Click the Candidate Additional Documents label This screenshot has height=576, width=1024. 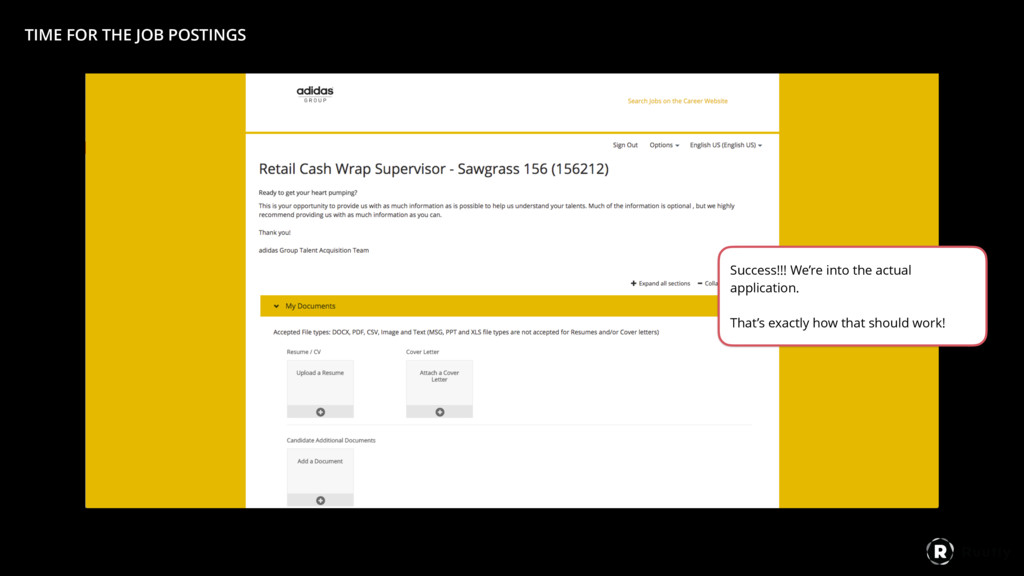(x=331, y=440)
